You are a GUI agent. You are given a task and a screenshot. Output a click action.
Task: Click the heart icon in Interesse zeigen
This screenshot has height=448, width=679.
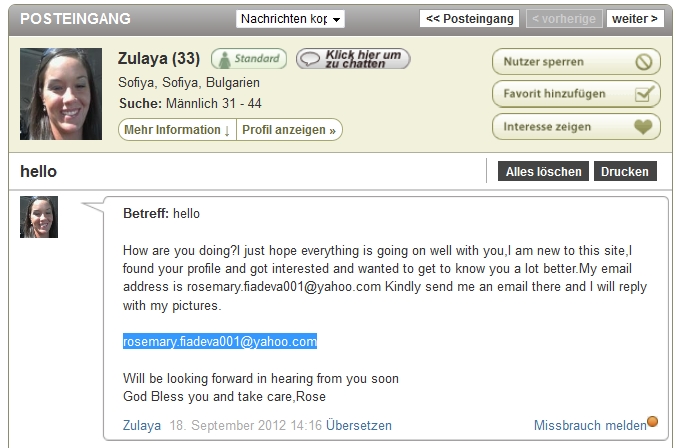click(643, 127)
